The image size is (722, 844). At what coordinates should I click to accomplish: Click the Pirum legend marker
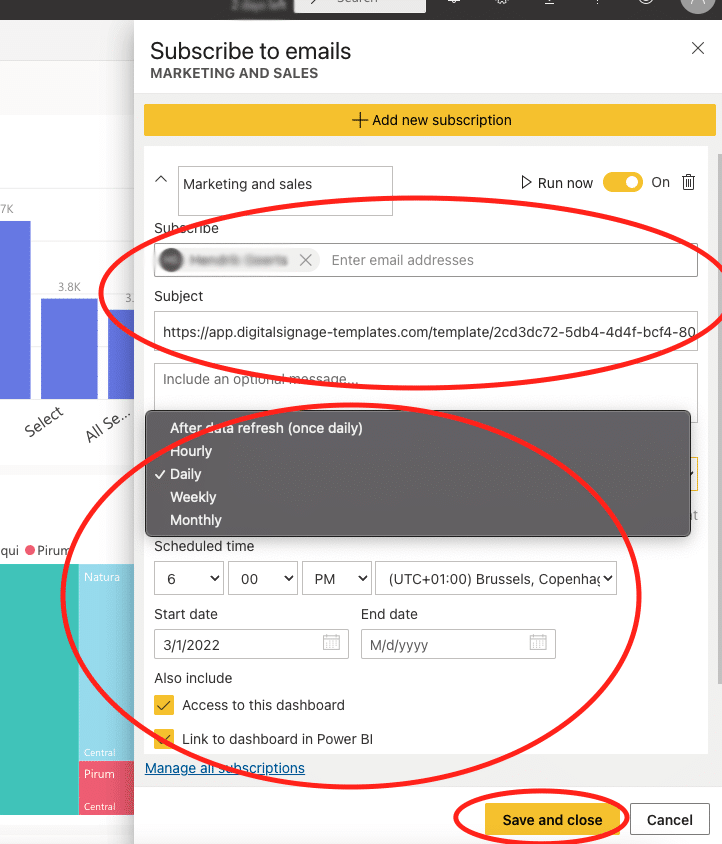[30, 550]
